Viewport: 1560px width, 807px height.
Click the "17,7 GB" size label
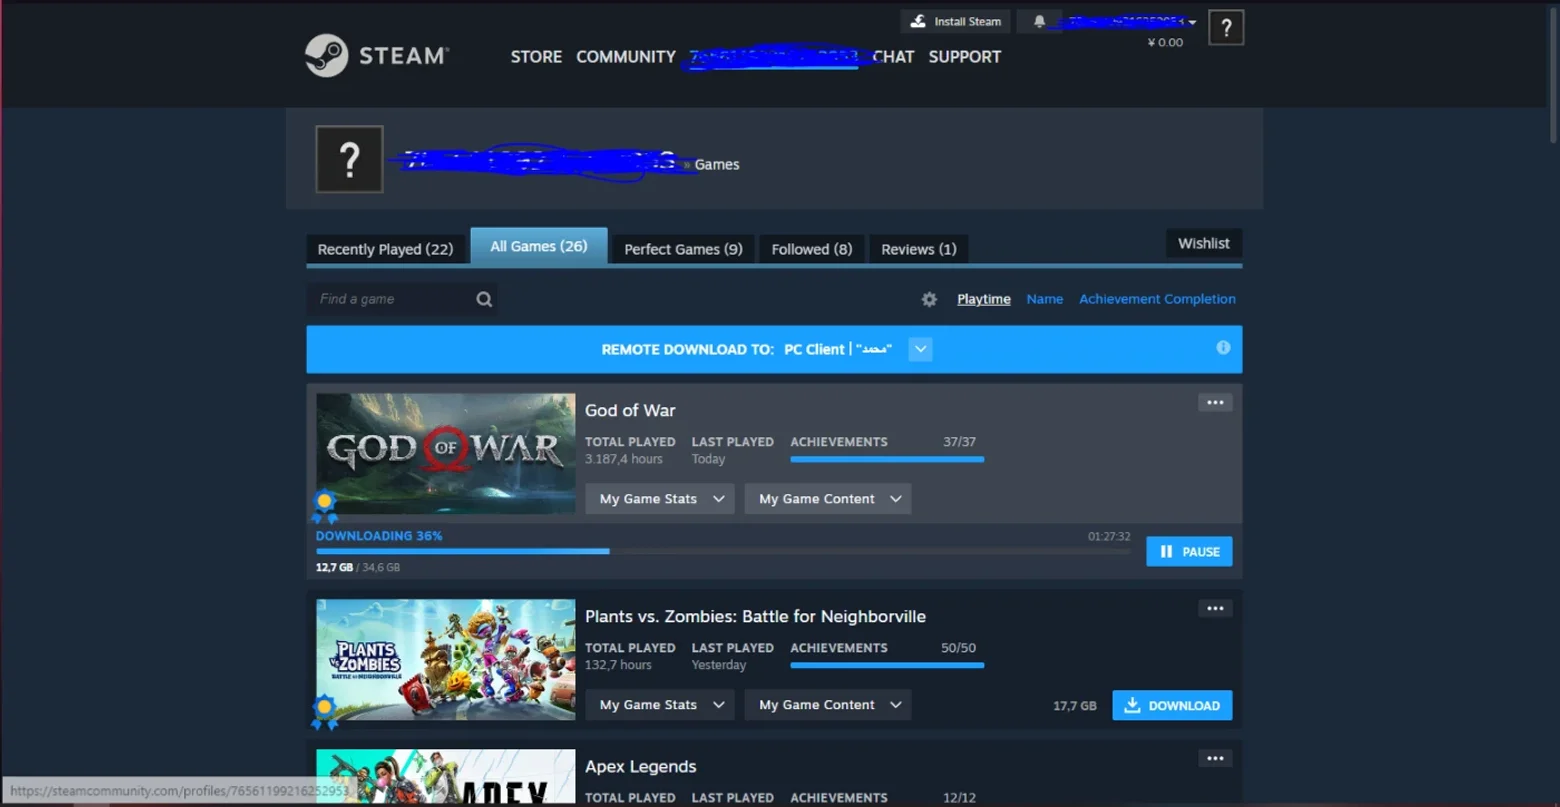1075,705
